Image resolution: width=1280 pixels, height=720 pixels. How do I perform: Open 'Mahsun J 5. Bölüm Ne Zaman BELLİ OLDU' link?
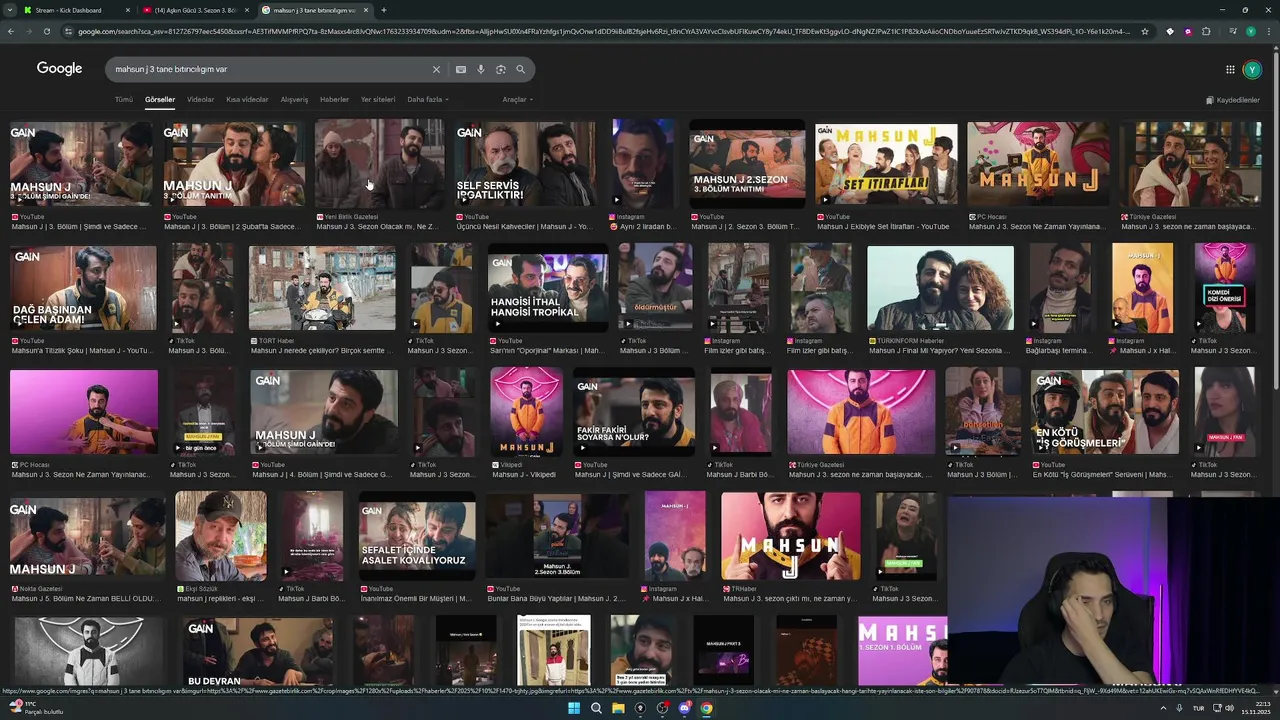(85, 599)
